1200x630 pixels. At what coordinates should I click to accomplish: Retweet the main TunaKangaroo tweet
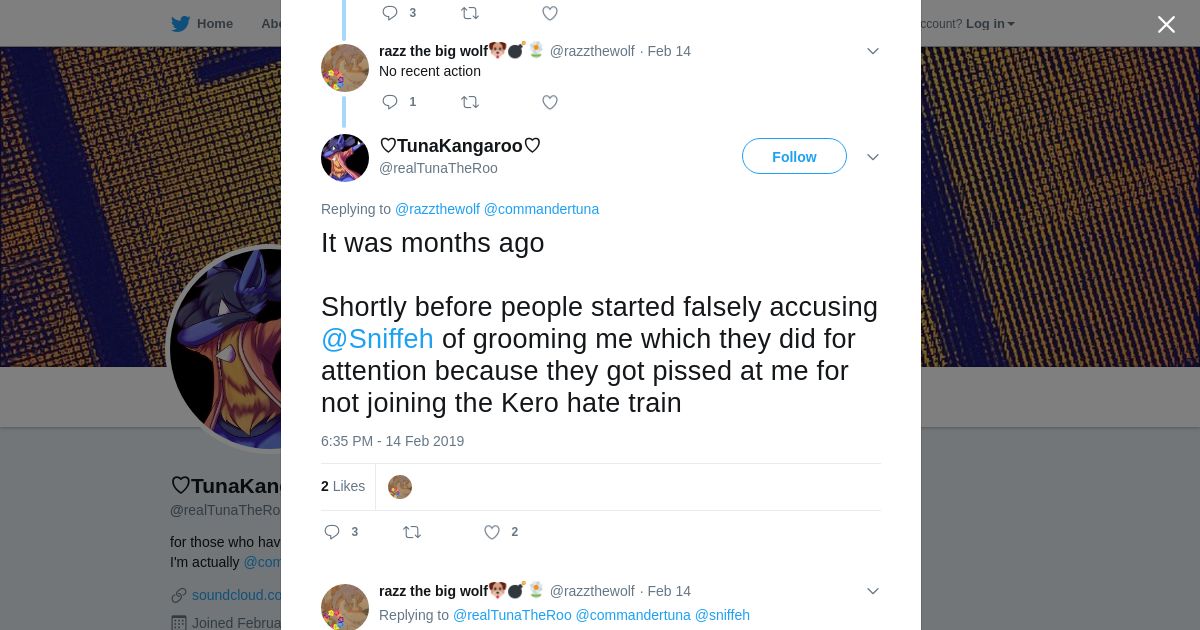412,532
